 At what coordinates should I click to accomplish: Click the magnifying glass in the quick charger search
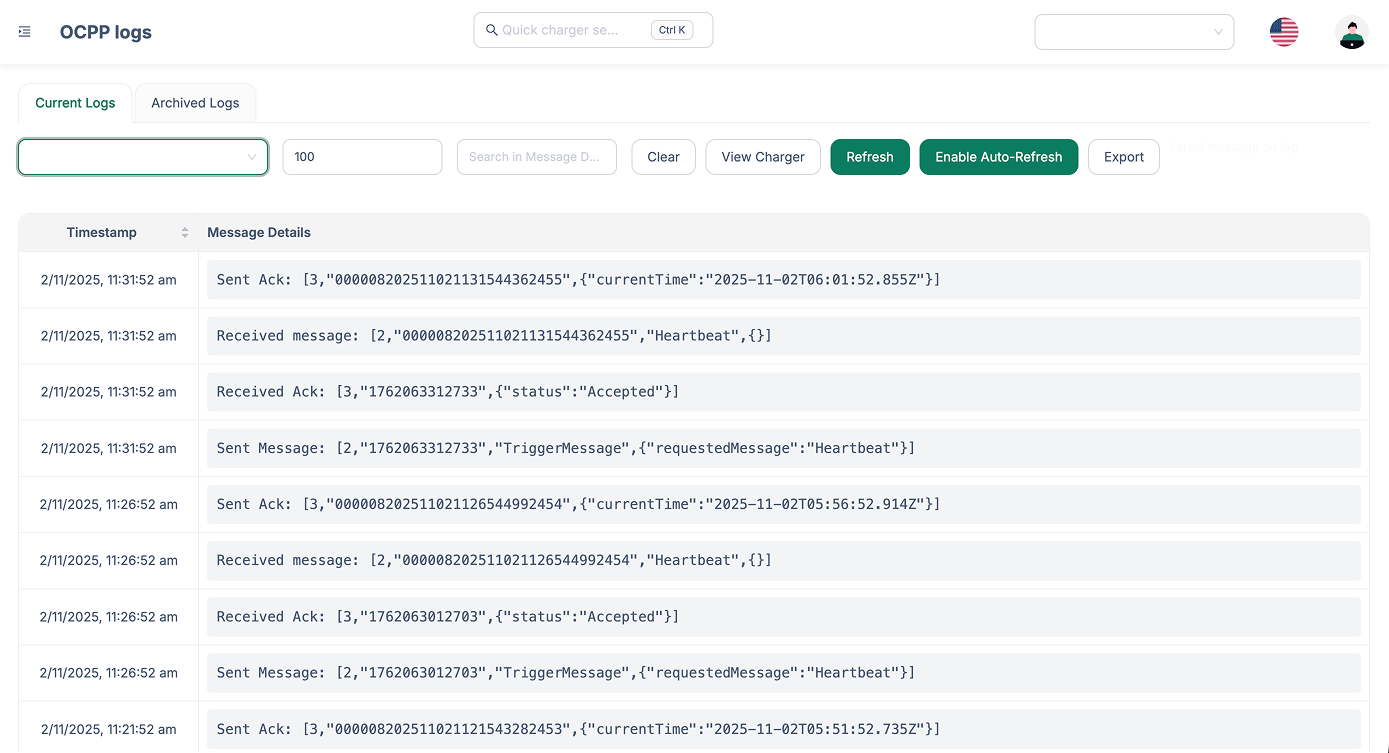coord(491,30)
